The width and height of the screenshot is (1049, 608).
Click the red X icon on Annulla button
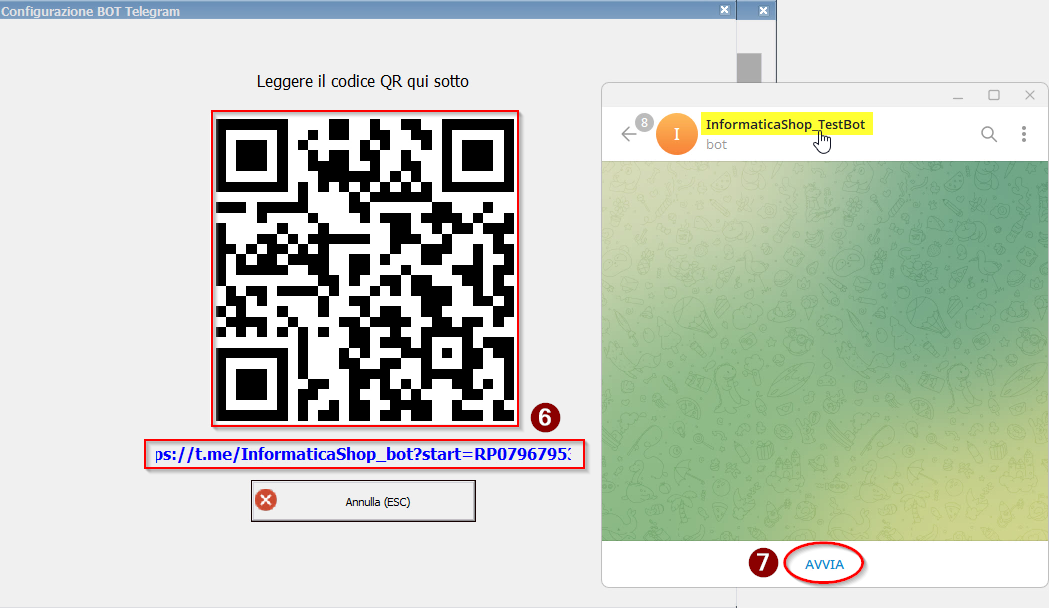[266, 501]
